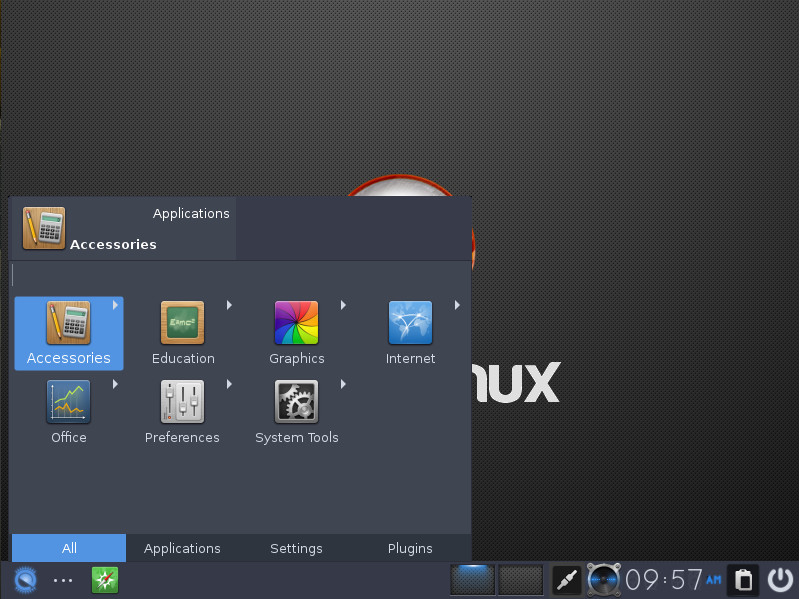Expand the Internet submenu arrow
Screen dimensions: 799x599
pos(457,305)
